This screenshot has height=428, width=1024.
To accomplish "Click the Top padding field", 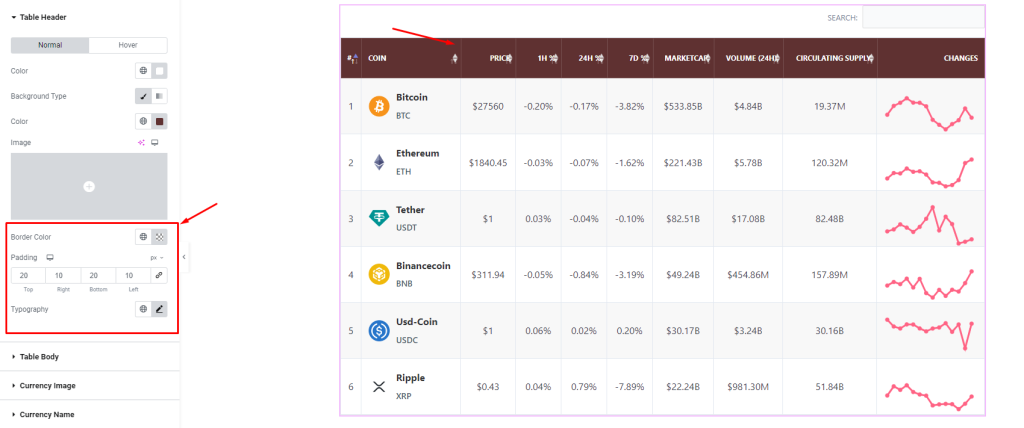I will coord(28,276).
